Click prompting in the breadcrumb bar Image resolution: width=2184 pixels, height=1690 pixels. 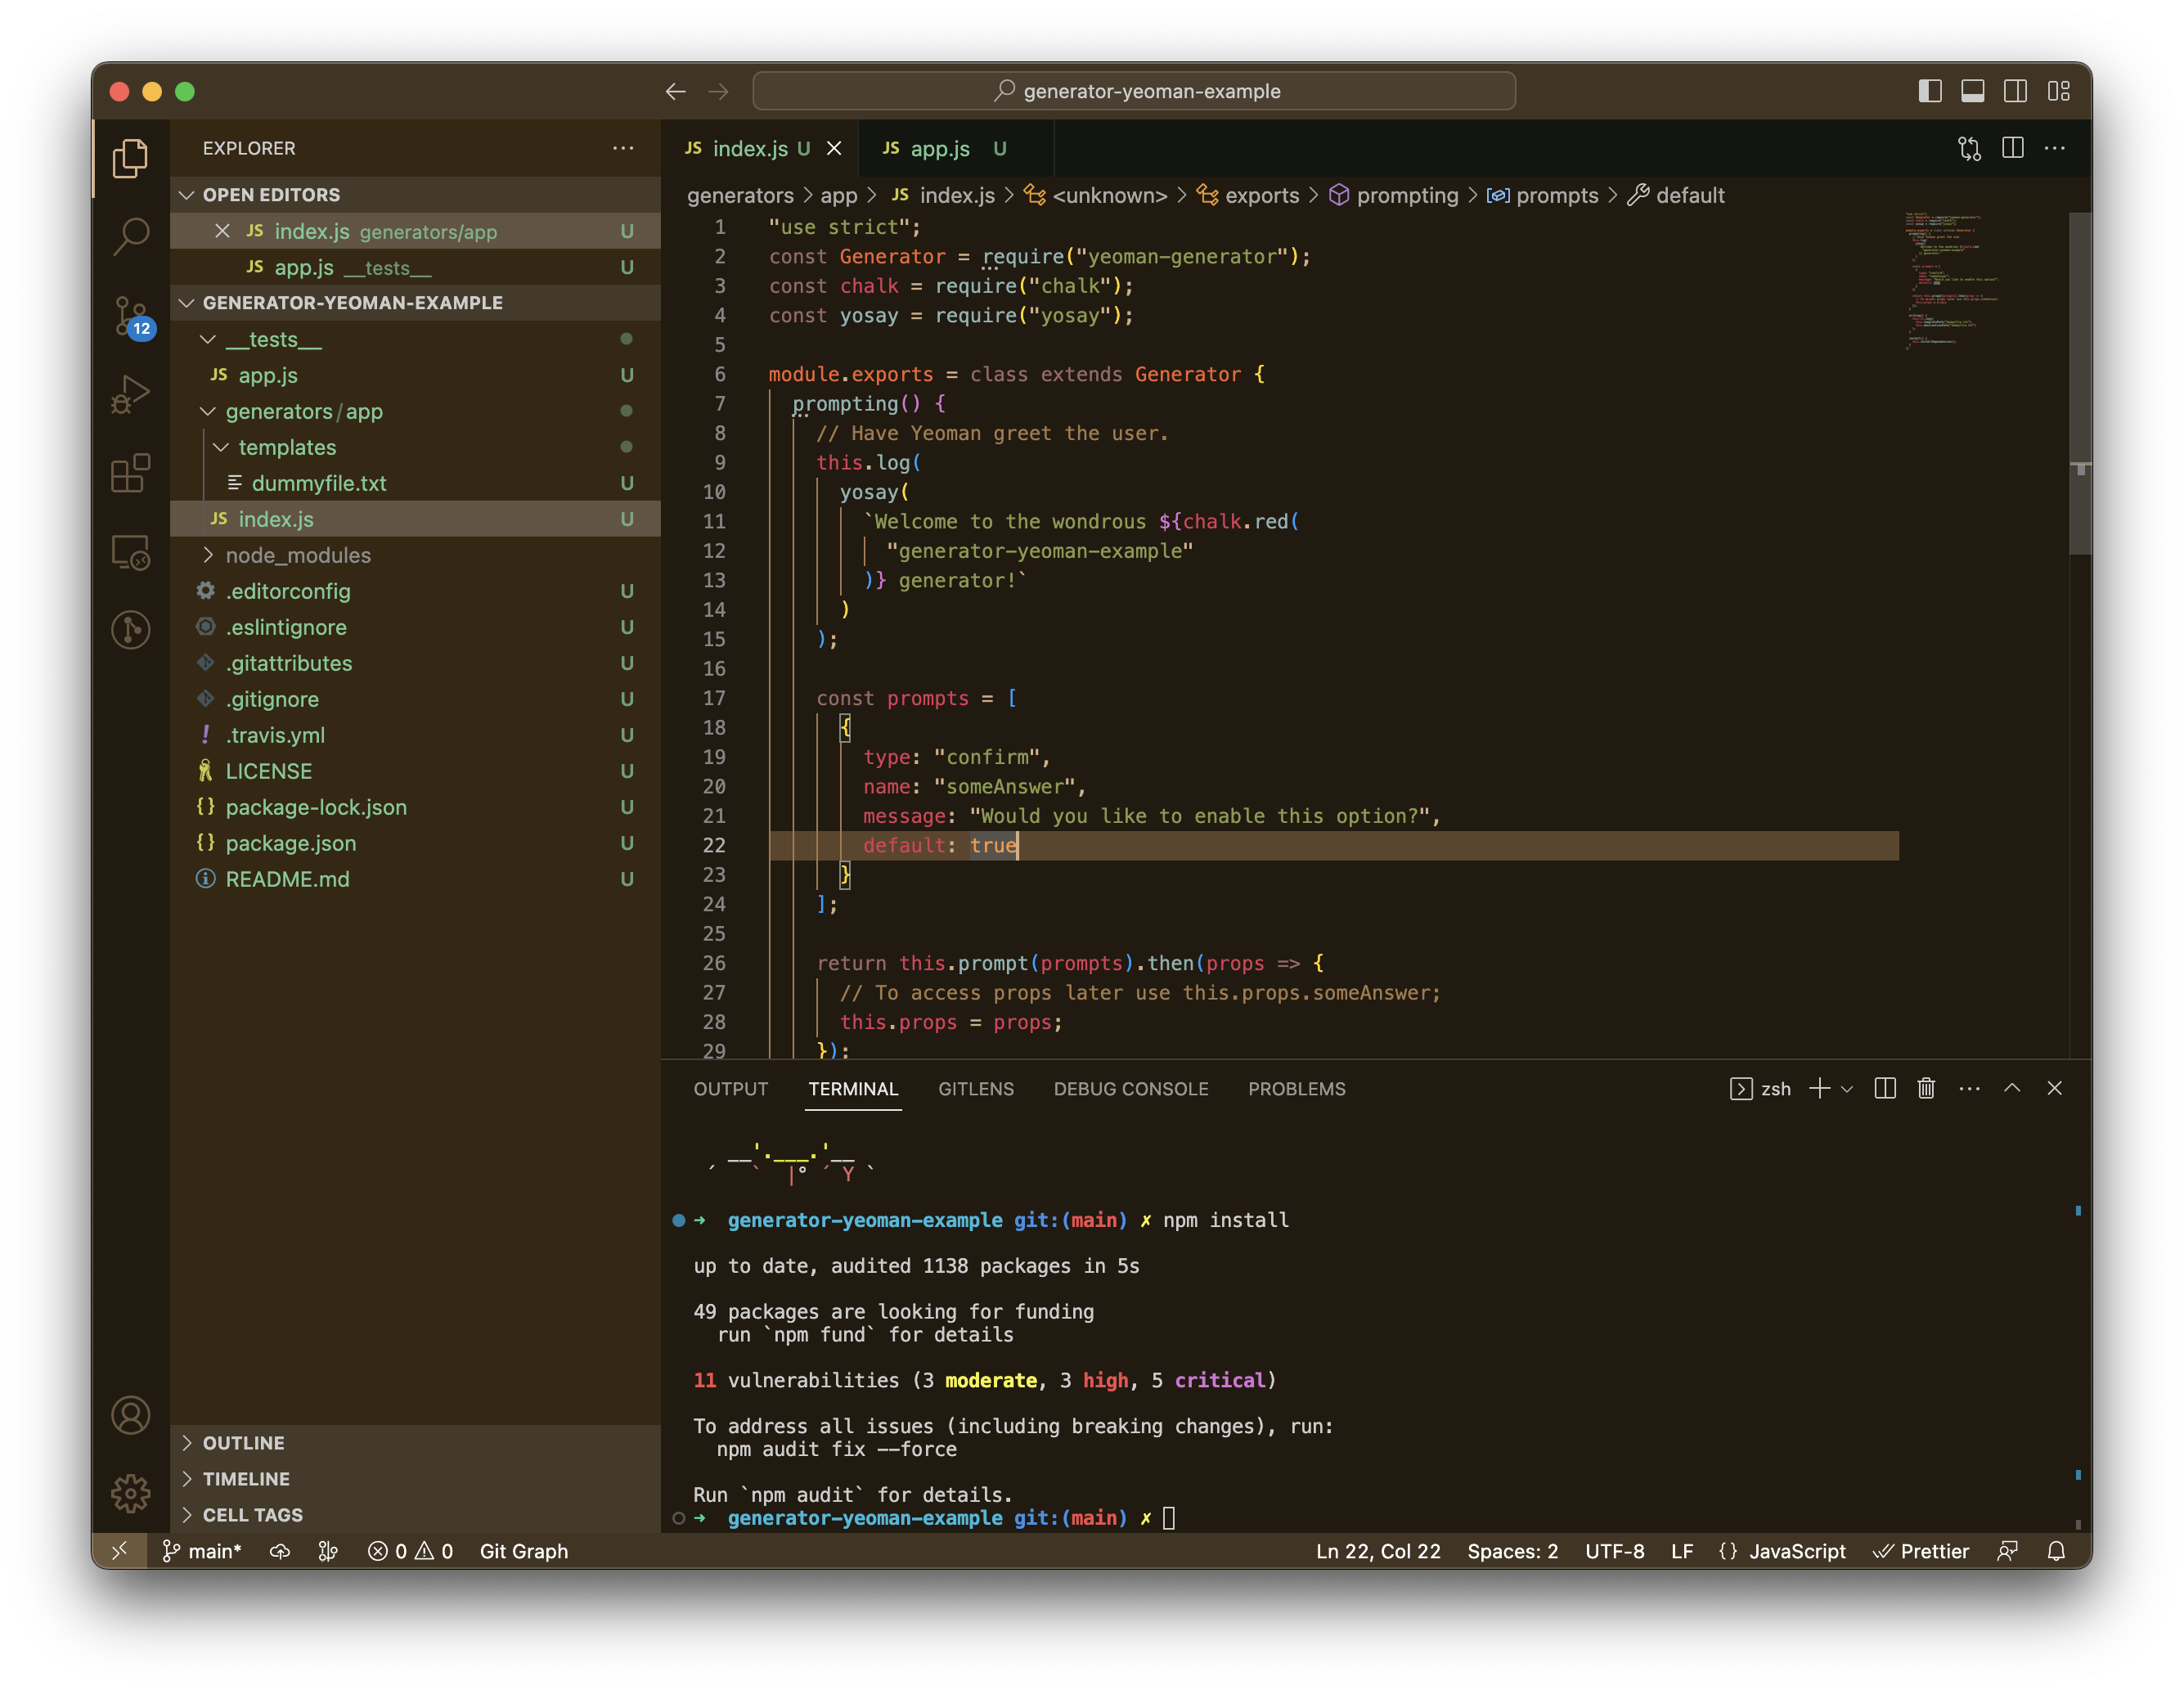1394,195
